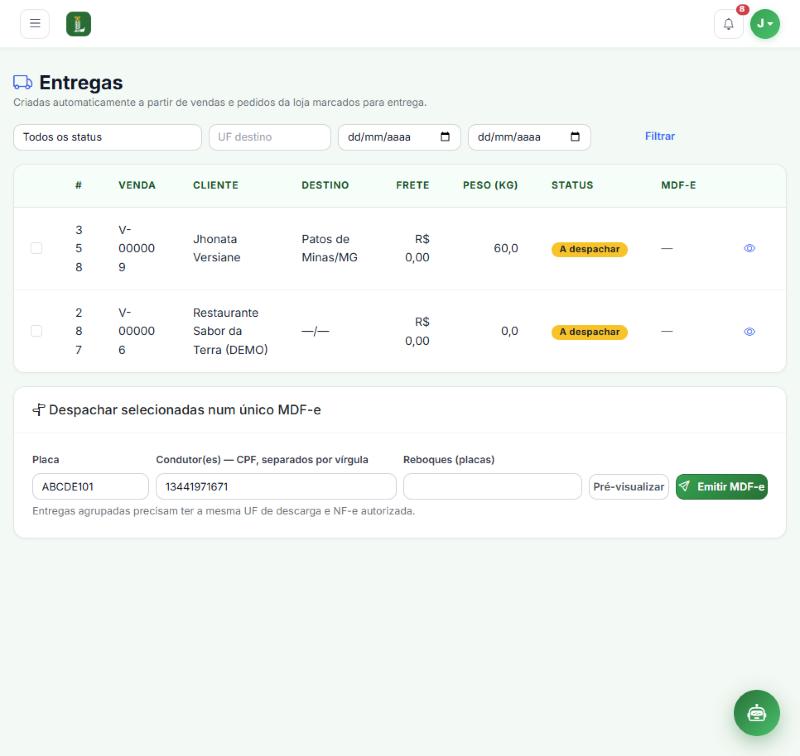Click the Reboques placas field
Viewport: 800px width, 756px height.
(x=492, y=487)
